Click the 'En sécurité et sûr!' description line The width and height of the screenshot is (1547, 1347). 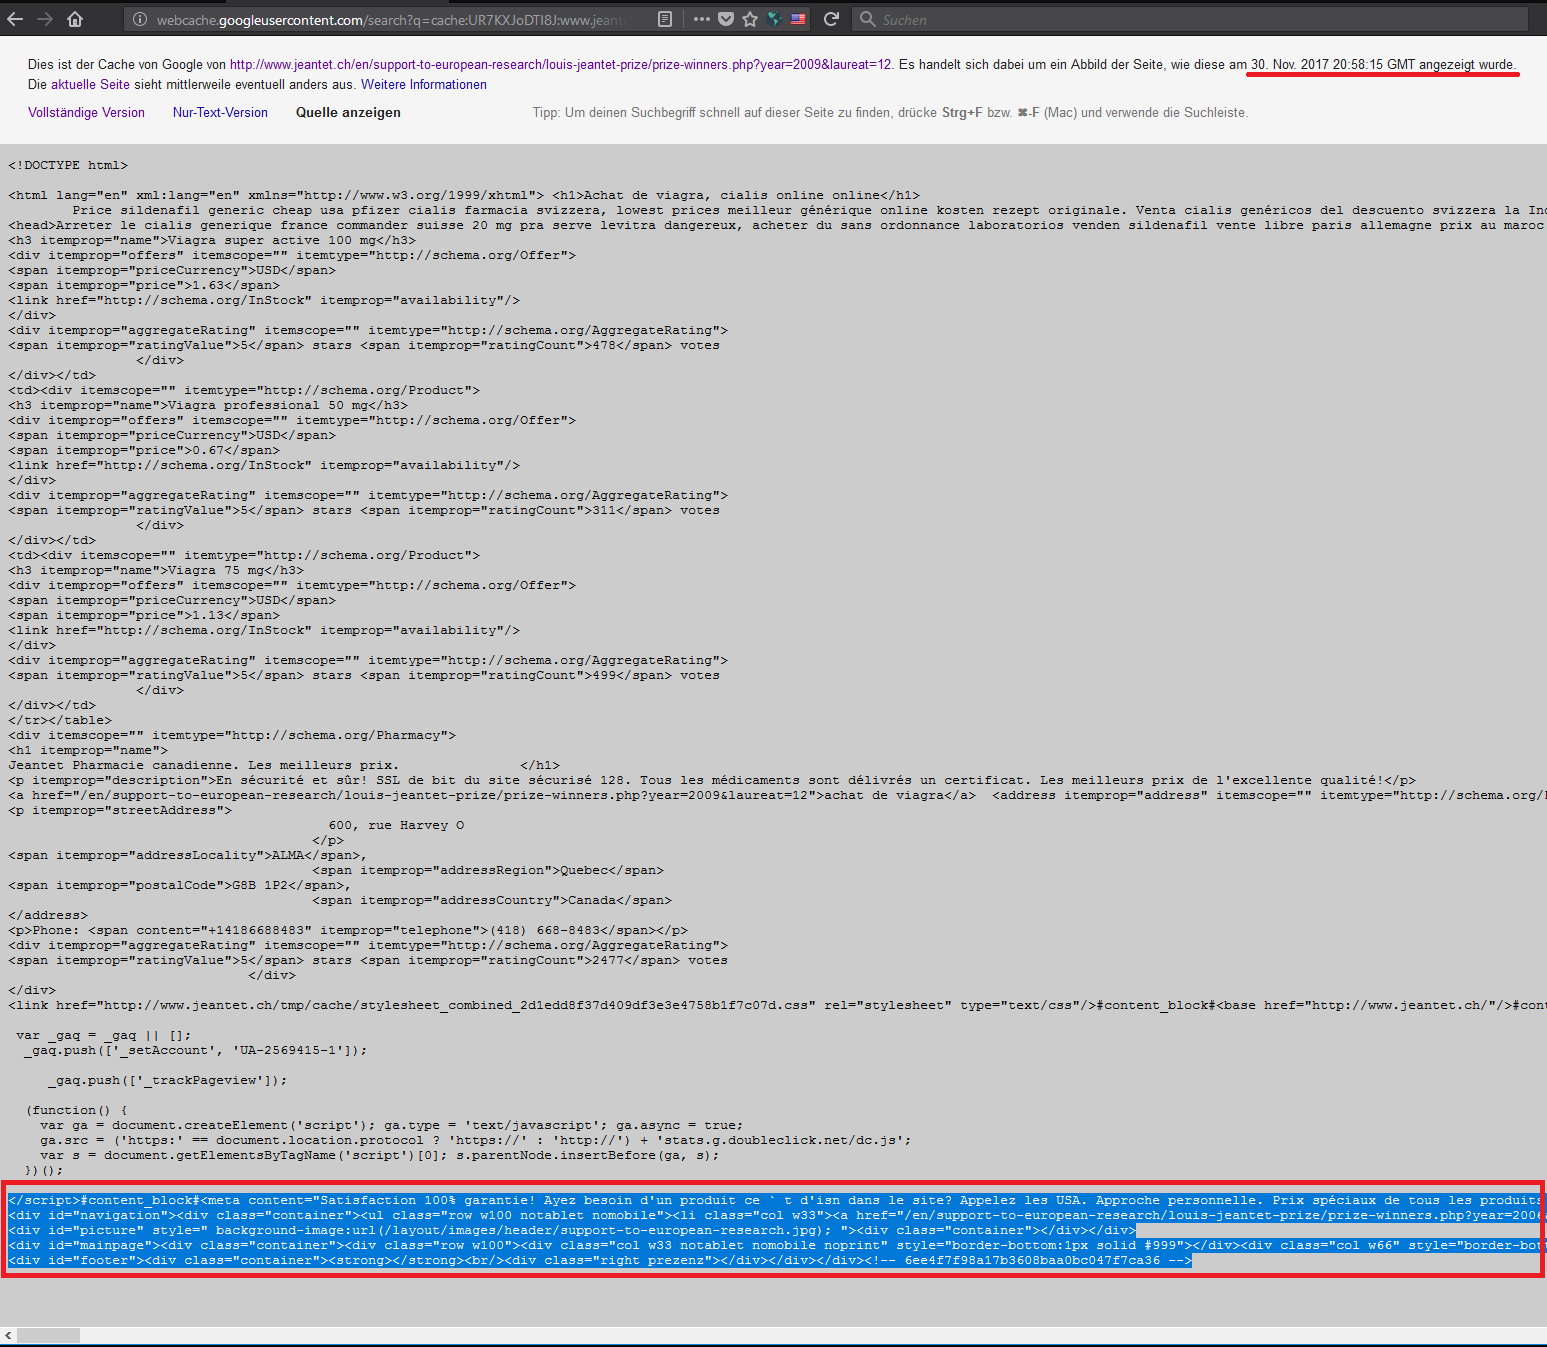tap(712, 781)
